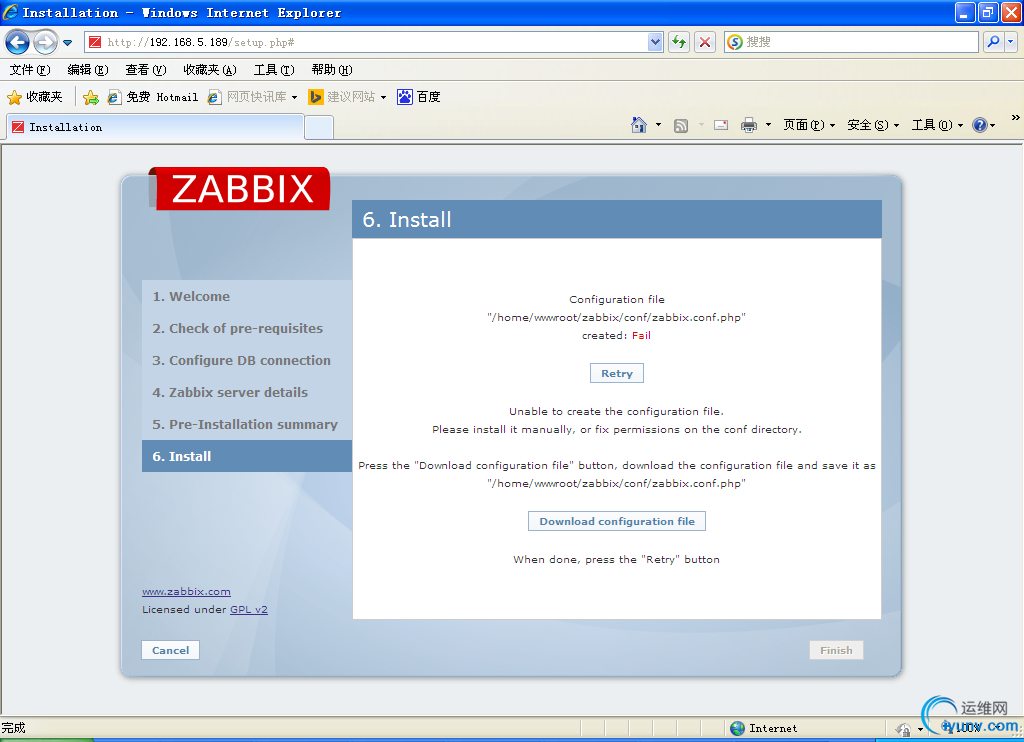1024x742 pixels.
Task: Select step 5. Pre-Installation summary
Action: (245, 425)
